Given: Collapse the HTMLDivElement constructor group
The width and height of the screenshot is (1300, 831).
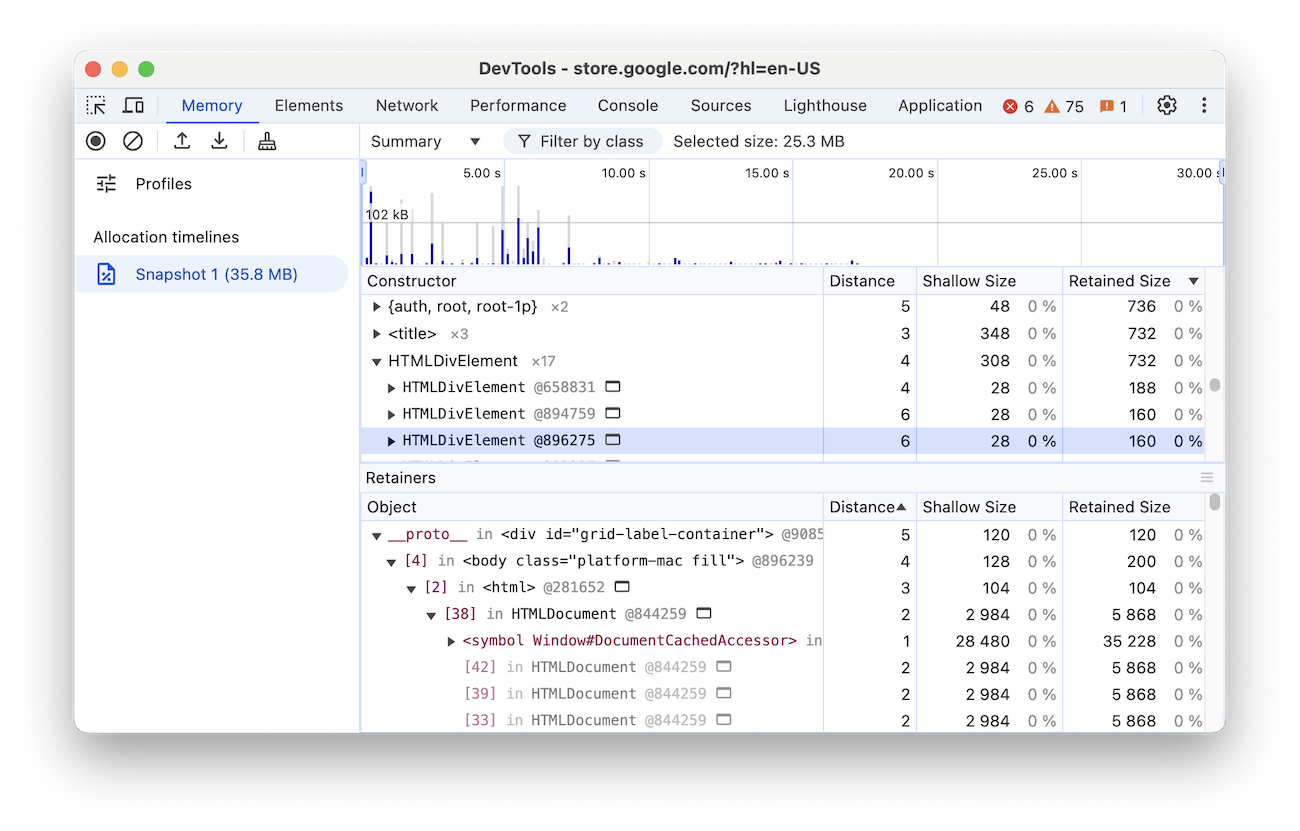Looking at the screenshot, I should click(x=378, y=360).
